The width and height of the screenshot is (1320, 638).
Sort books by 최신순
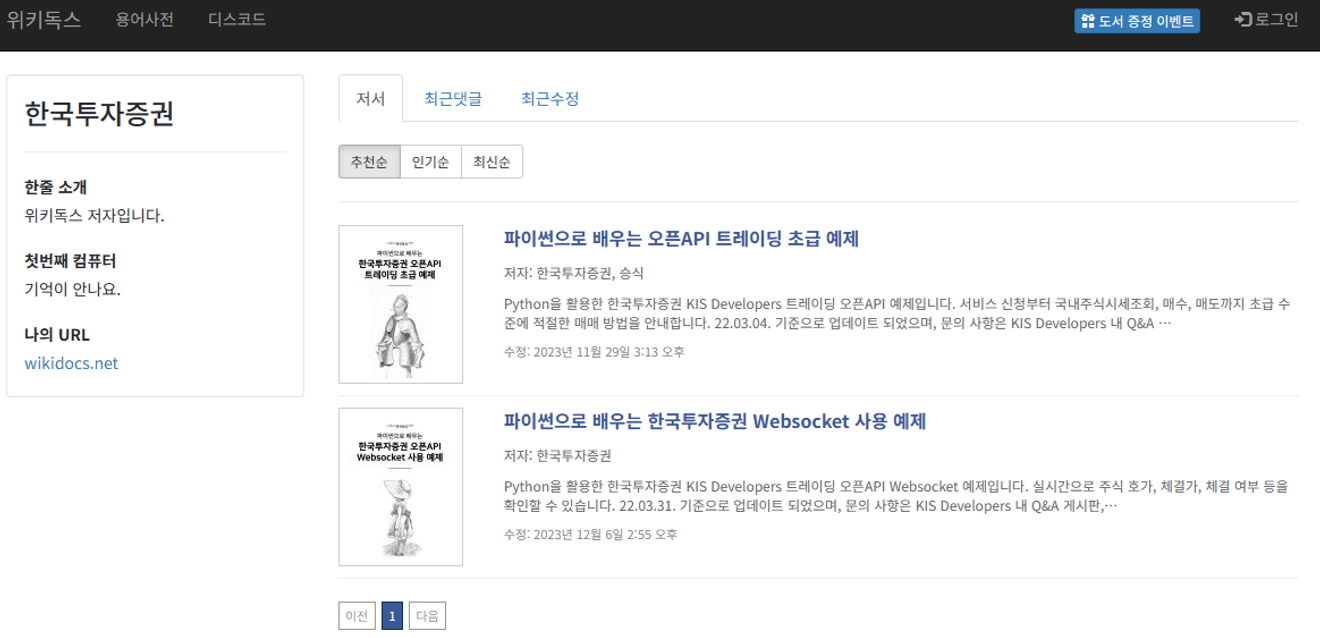492,162
